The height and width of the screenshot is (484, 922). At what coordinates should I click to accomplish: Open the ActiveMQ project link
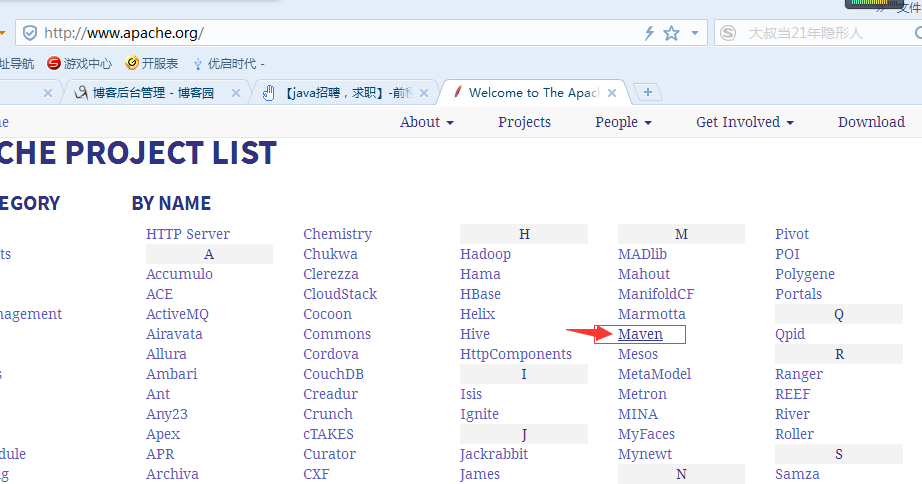[x=177, y=314]
